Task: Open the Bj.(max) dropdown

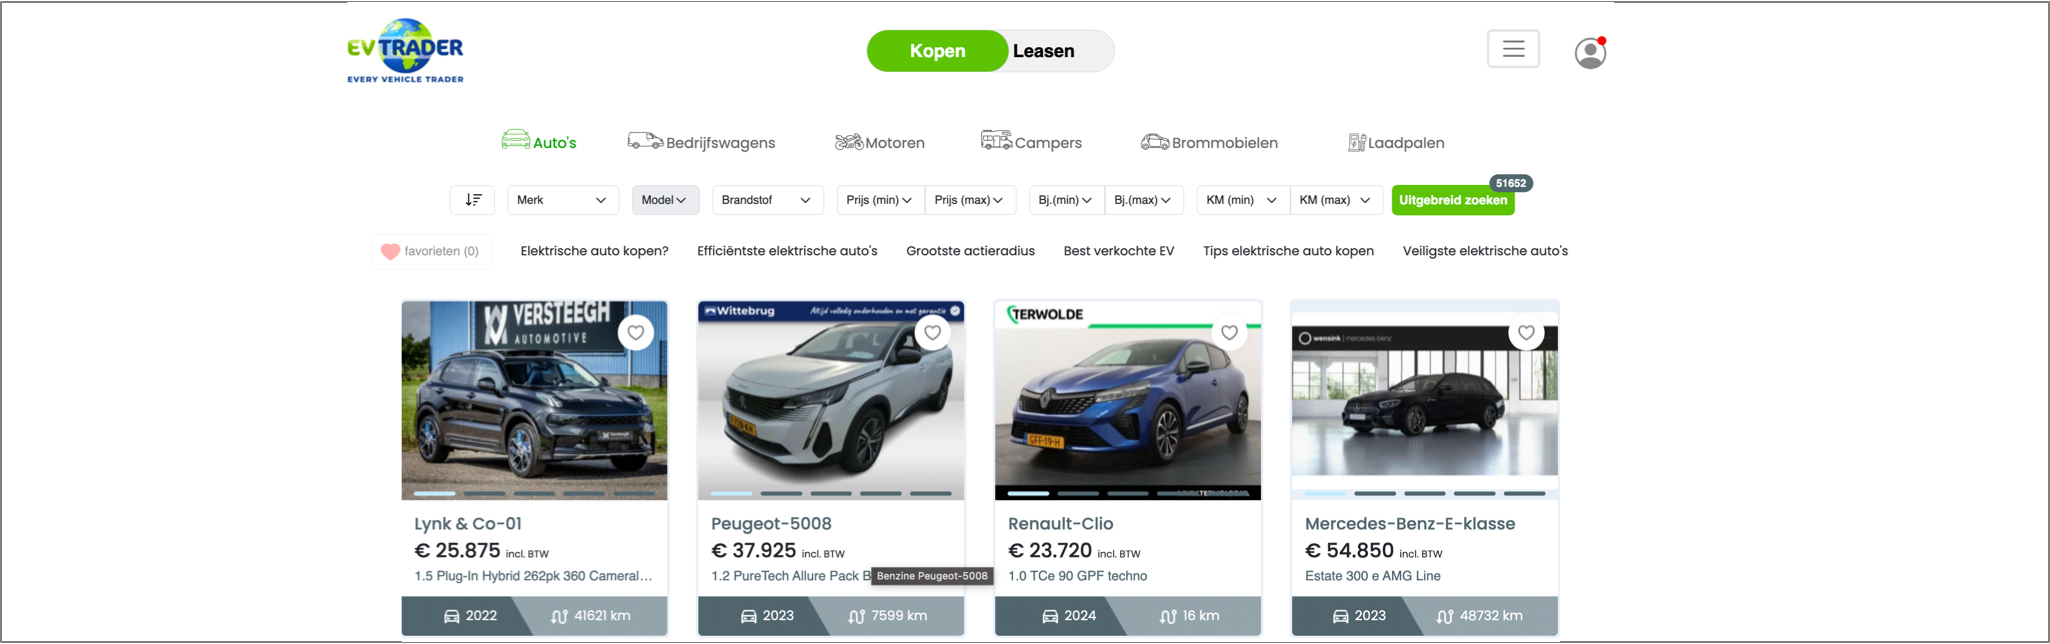Action: click(1144, 200)
